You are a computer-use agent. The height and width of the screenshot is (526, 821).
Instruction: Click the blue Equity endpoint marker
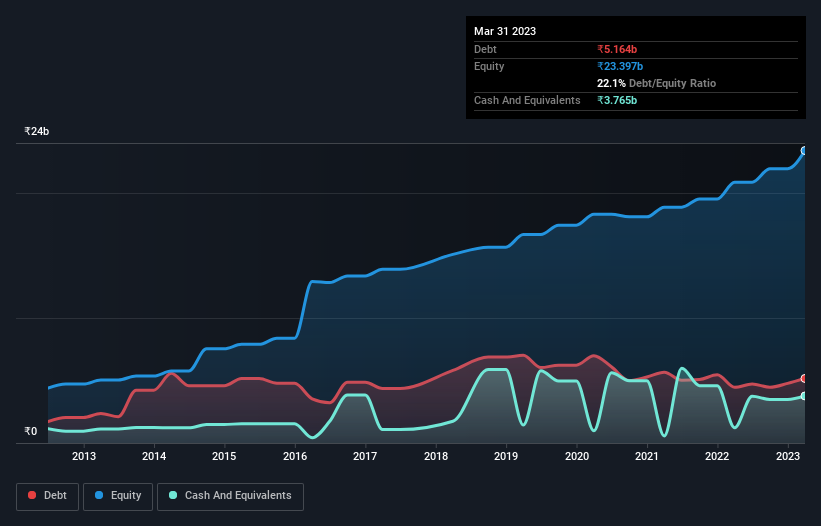[804, 151]
